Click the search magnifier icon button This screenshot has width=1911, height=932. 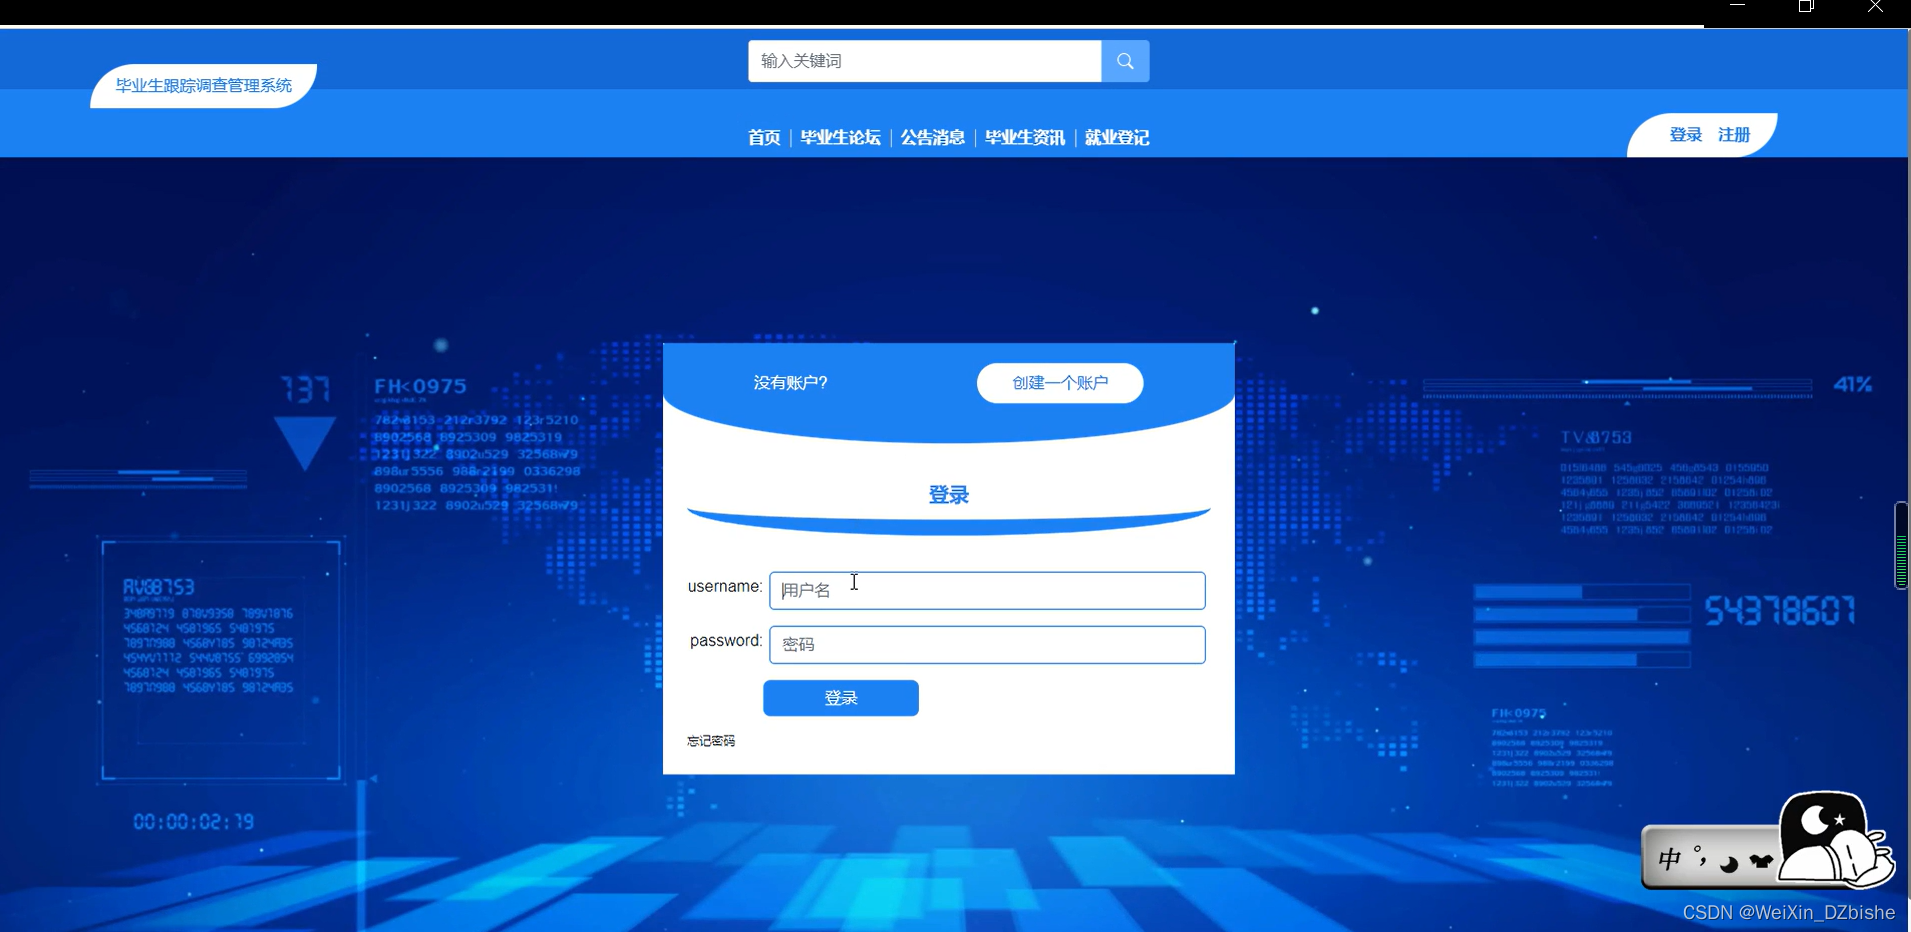pos(1125,61)
